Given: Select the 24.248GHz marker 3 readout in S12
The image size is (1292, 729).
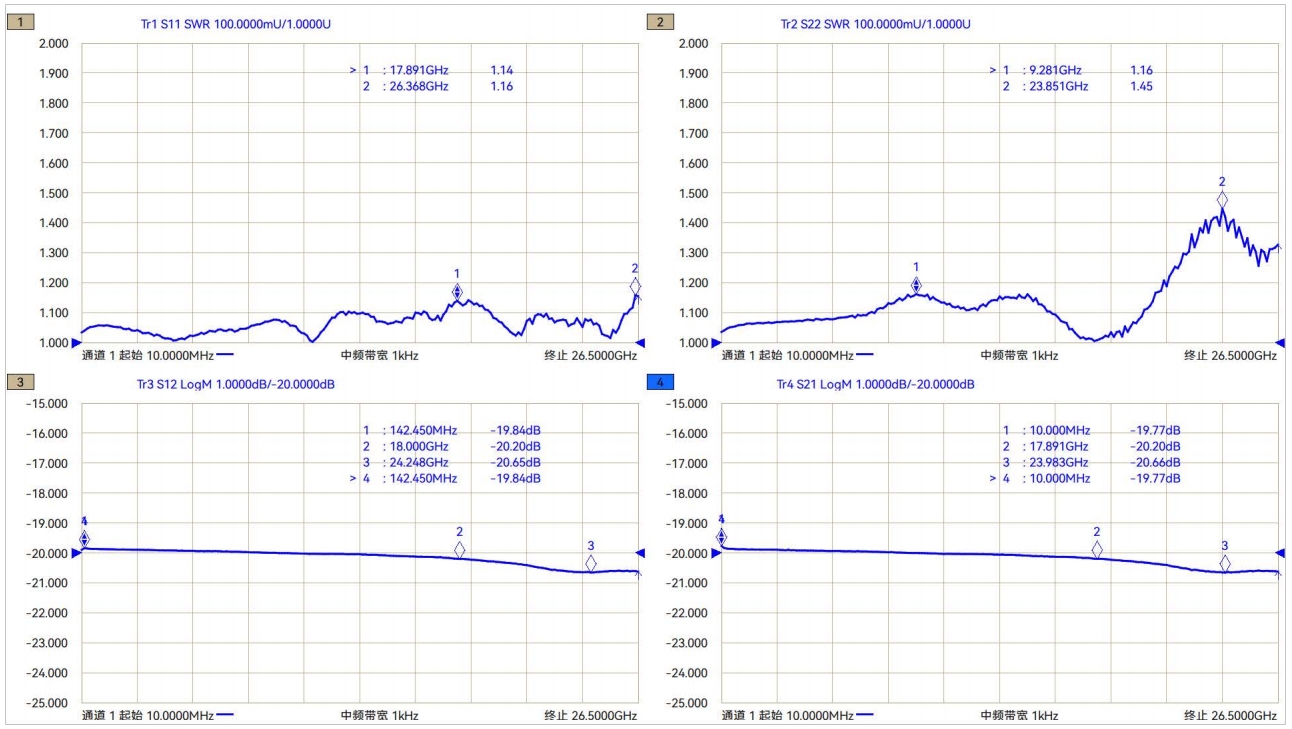Looking at the screenshot, I should 451,463.
